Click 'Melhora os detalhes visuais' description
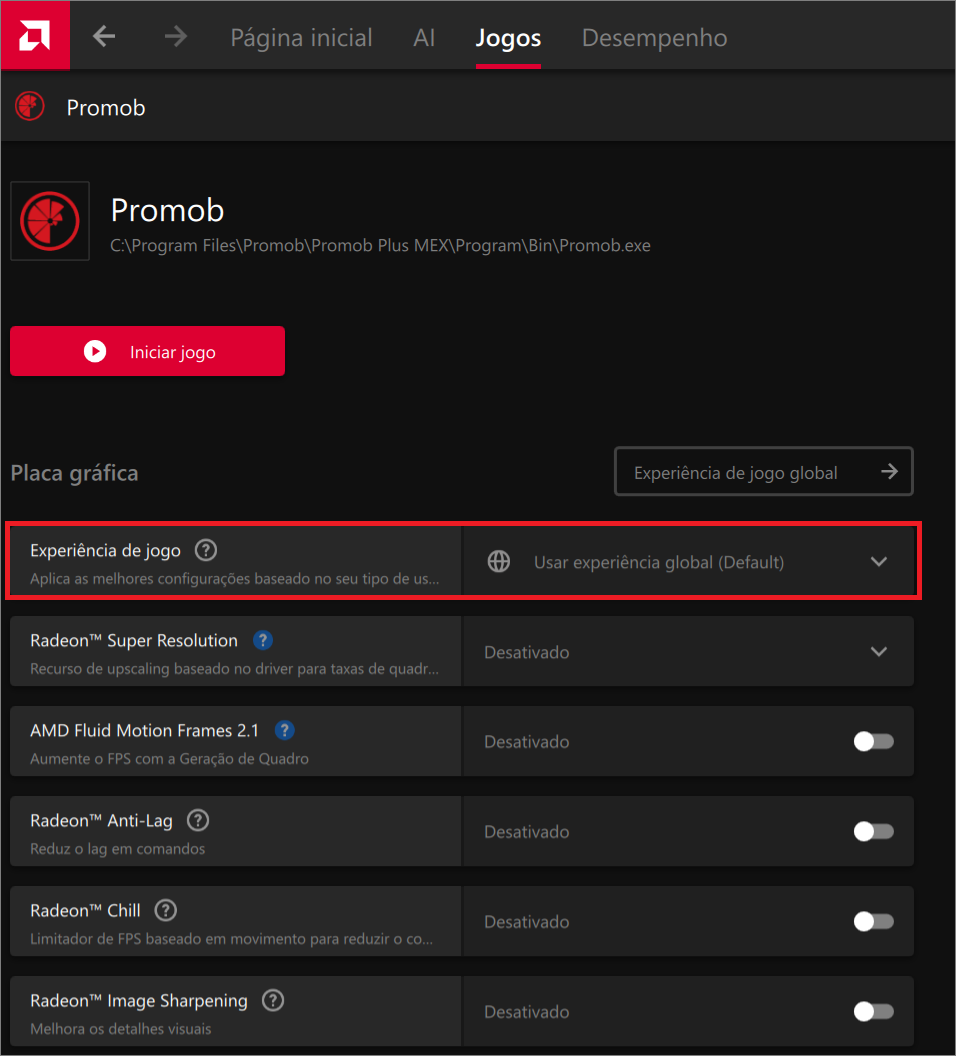This screenshot has width=956, height=1056. click(121, 1028)
